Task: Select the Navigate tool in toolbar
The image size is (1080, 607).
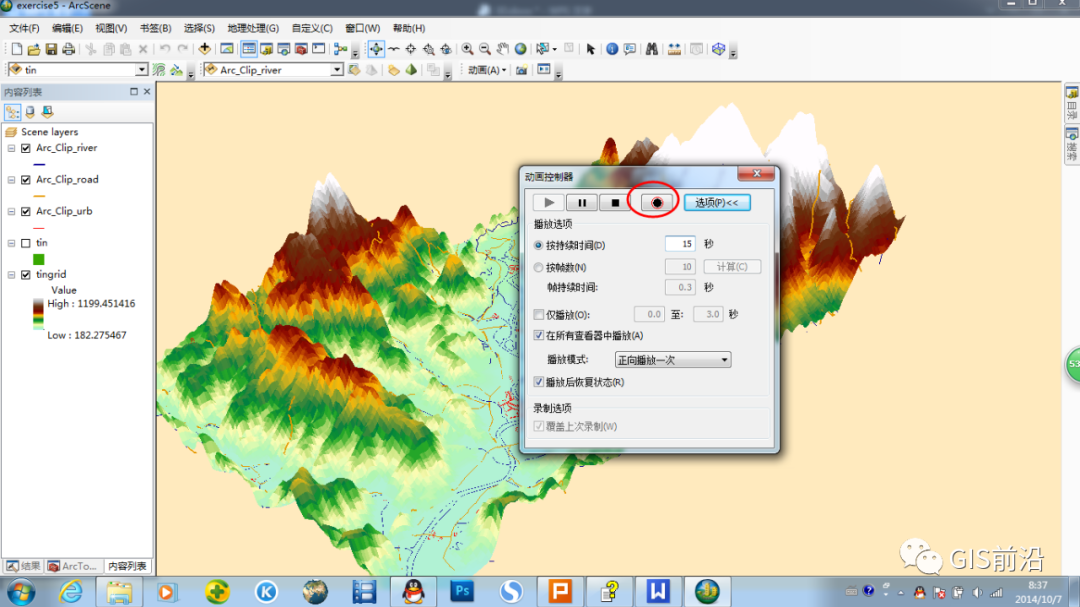Action: (x=376, y=49)
